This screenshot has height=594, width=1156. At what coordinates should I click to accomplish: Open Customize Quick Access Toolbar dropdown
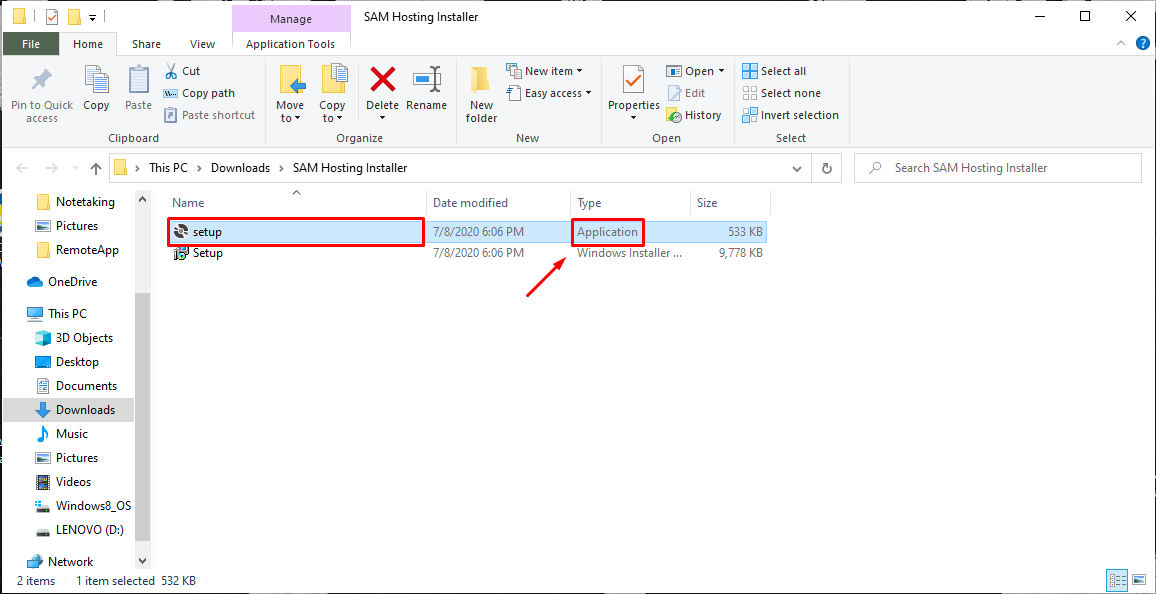(x=92, y=17)
